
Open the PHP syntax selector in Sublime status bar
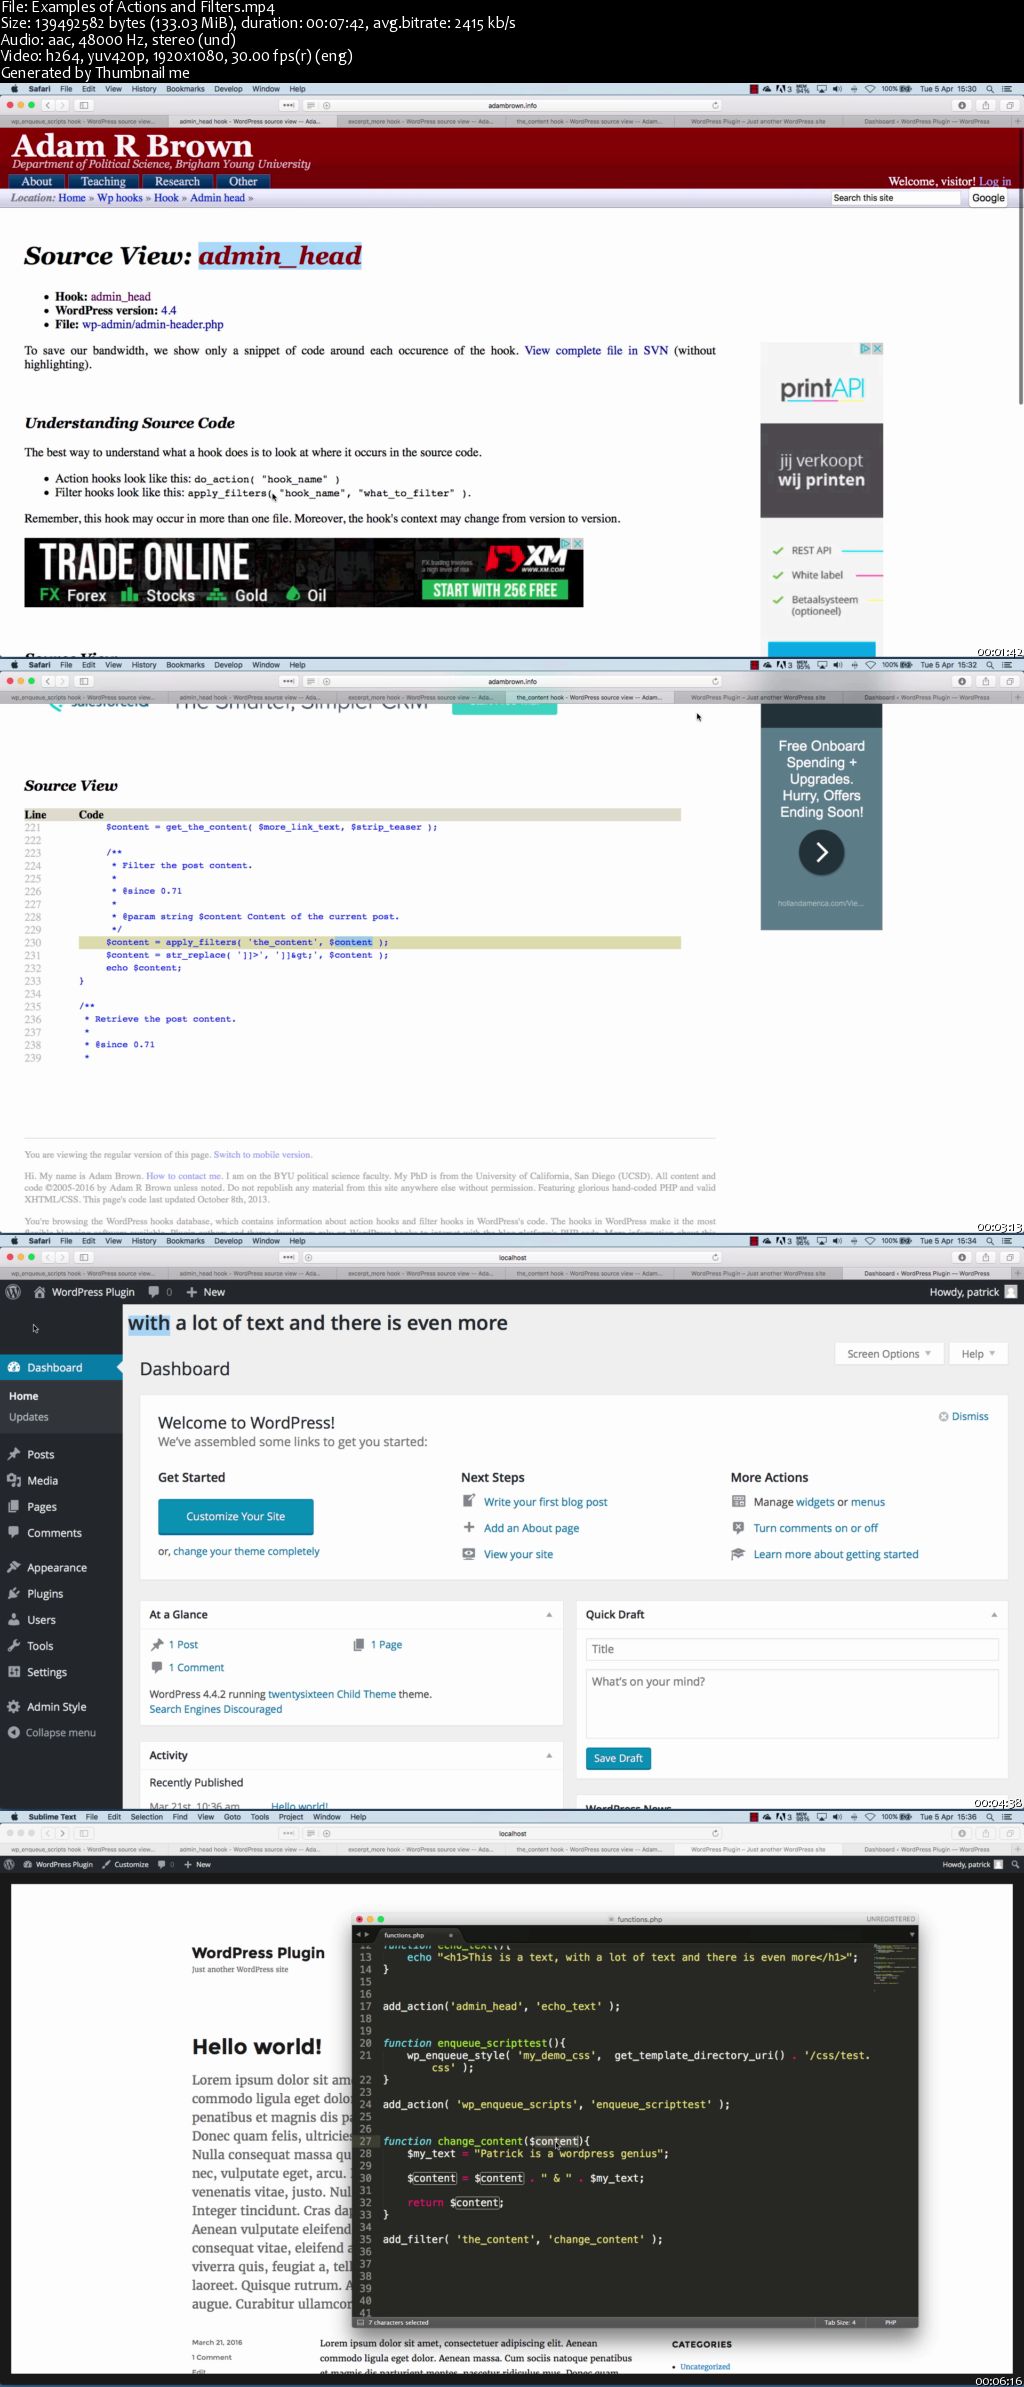890,2322
